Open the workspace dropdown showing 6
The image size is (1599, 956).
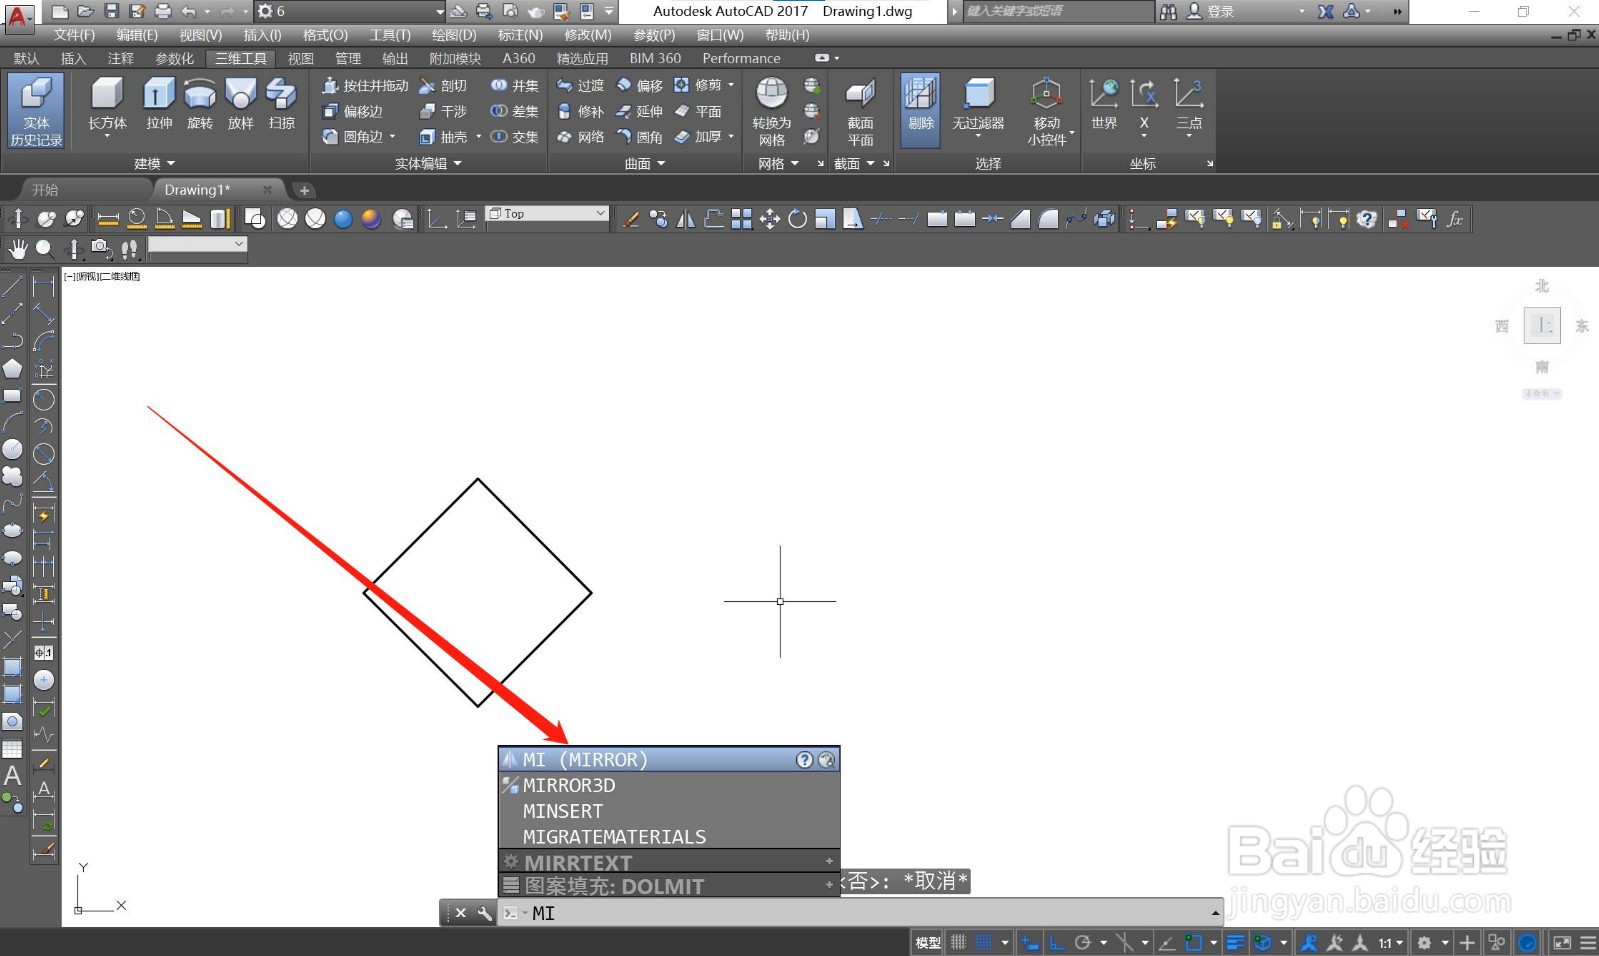click(x=349, y=11)
